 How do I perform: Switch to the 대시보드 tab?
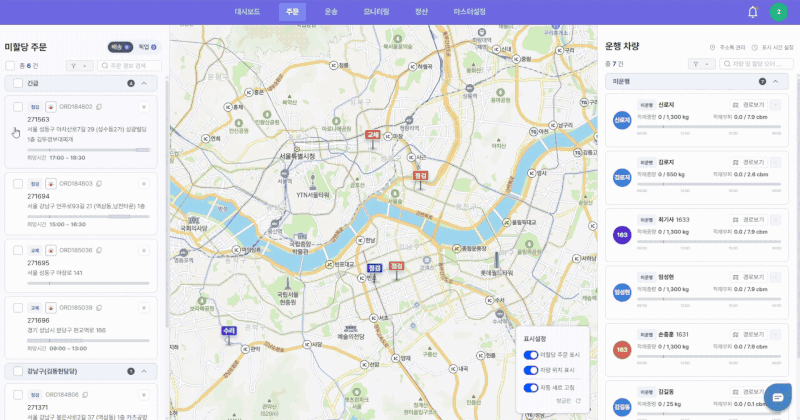click(248, 11)
